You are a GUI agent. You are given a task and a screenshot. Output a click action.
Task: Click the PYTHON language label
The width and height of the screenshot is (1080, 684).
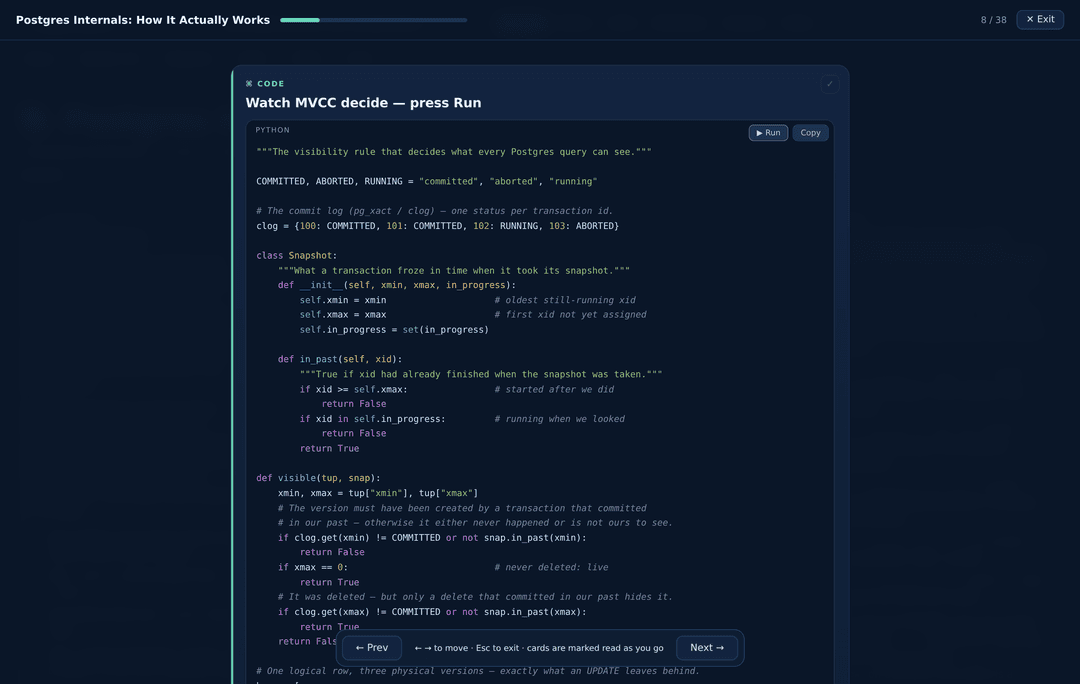point(273,129)
